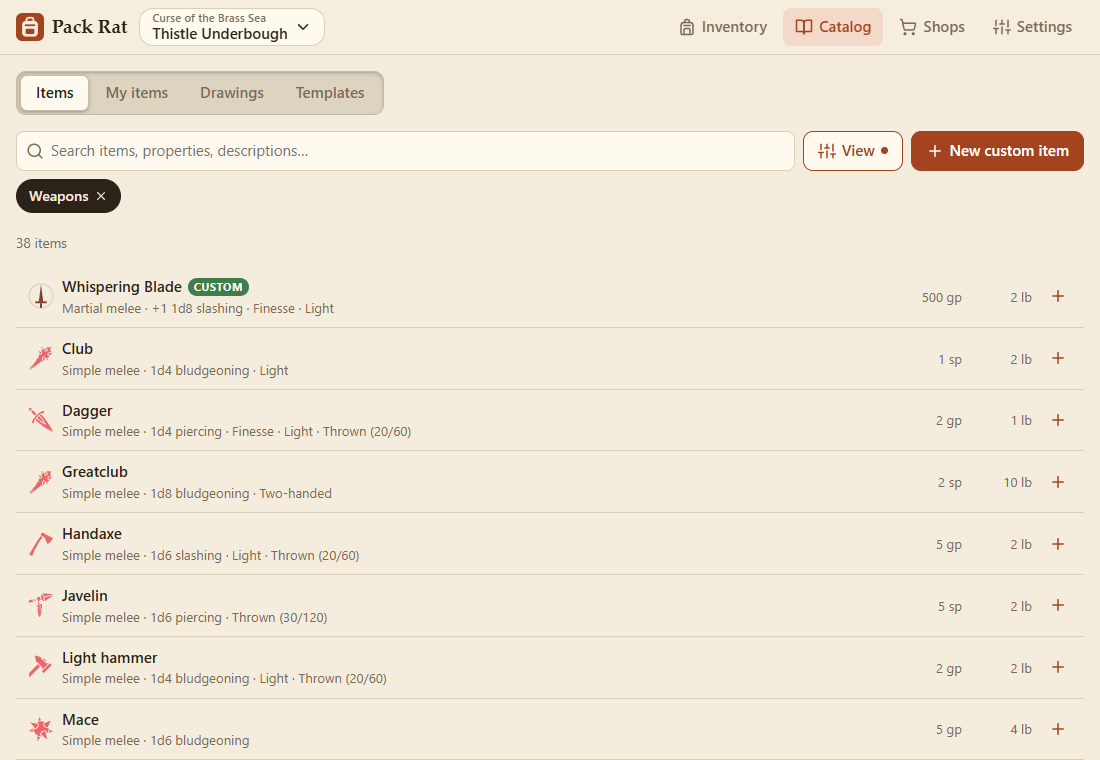The width and height of the screenshot is (1100, 760).
Task: Switch to the Drawings tab
Action: point(232,93)
